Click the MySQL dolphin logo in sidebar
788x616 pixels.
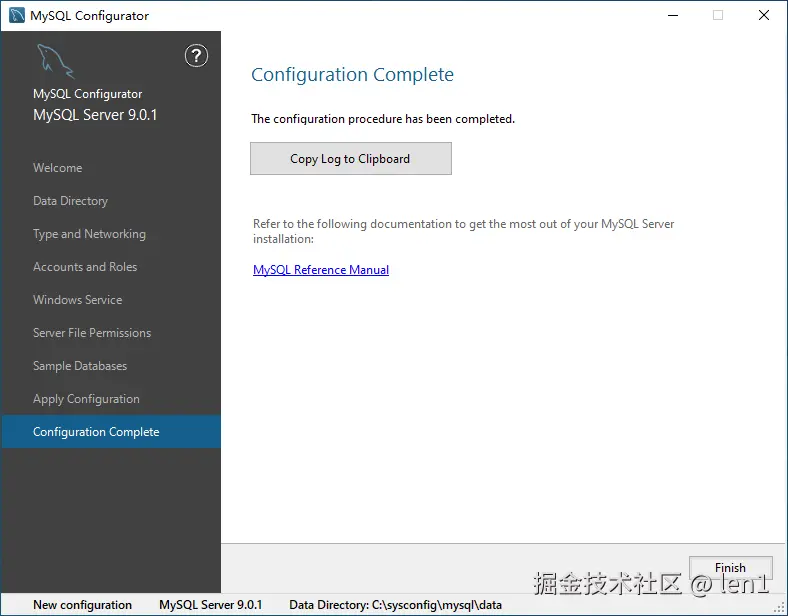[x=55, y=61]
